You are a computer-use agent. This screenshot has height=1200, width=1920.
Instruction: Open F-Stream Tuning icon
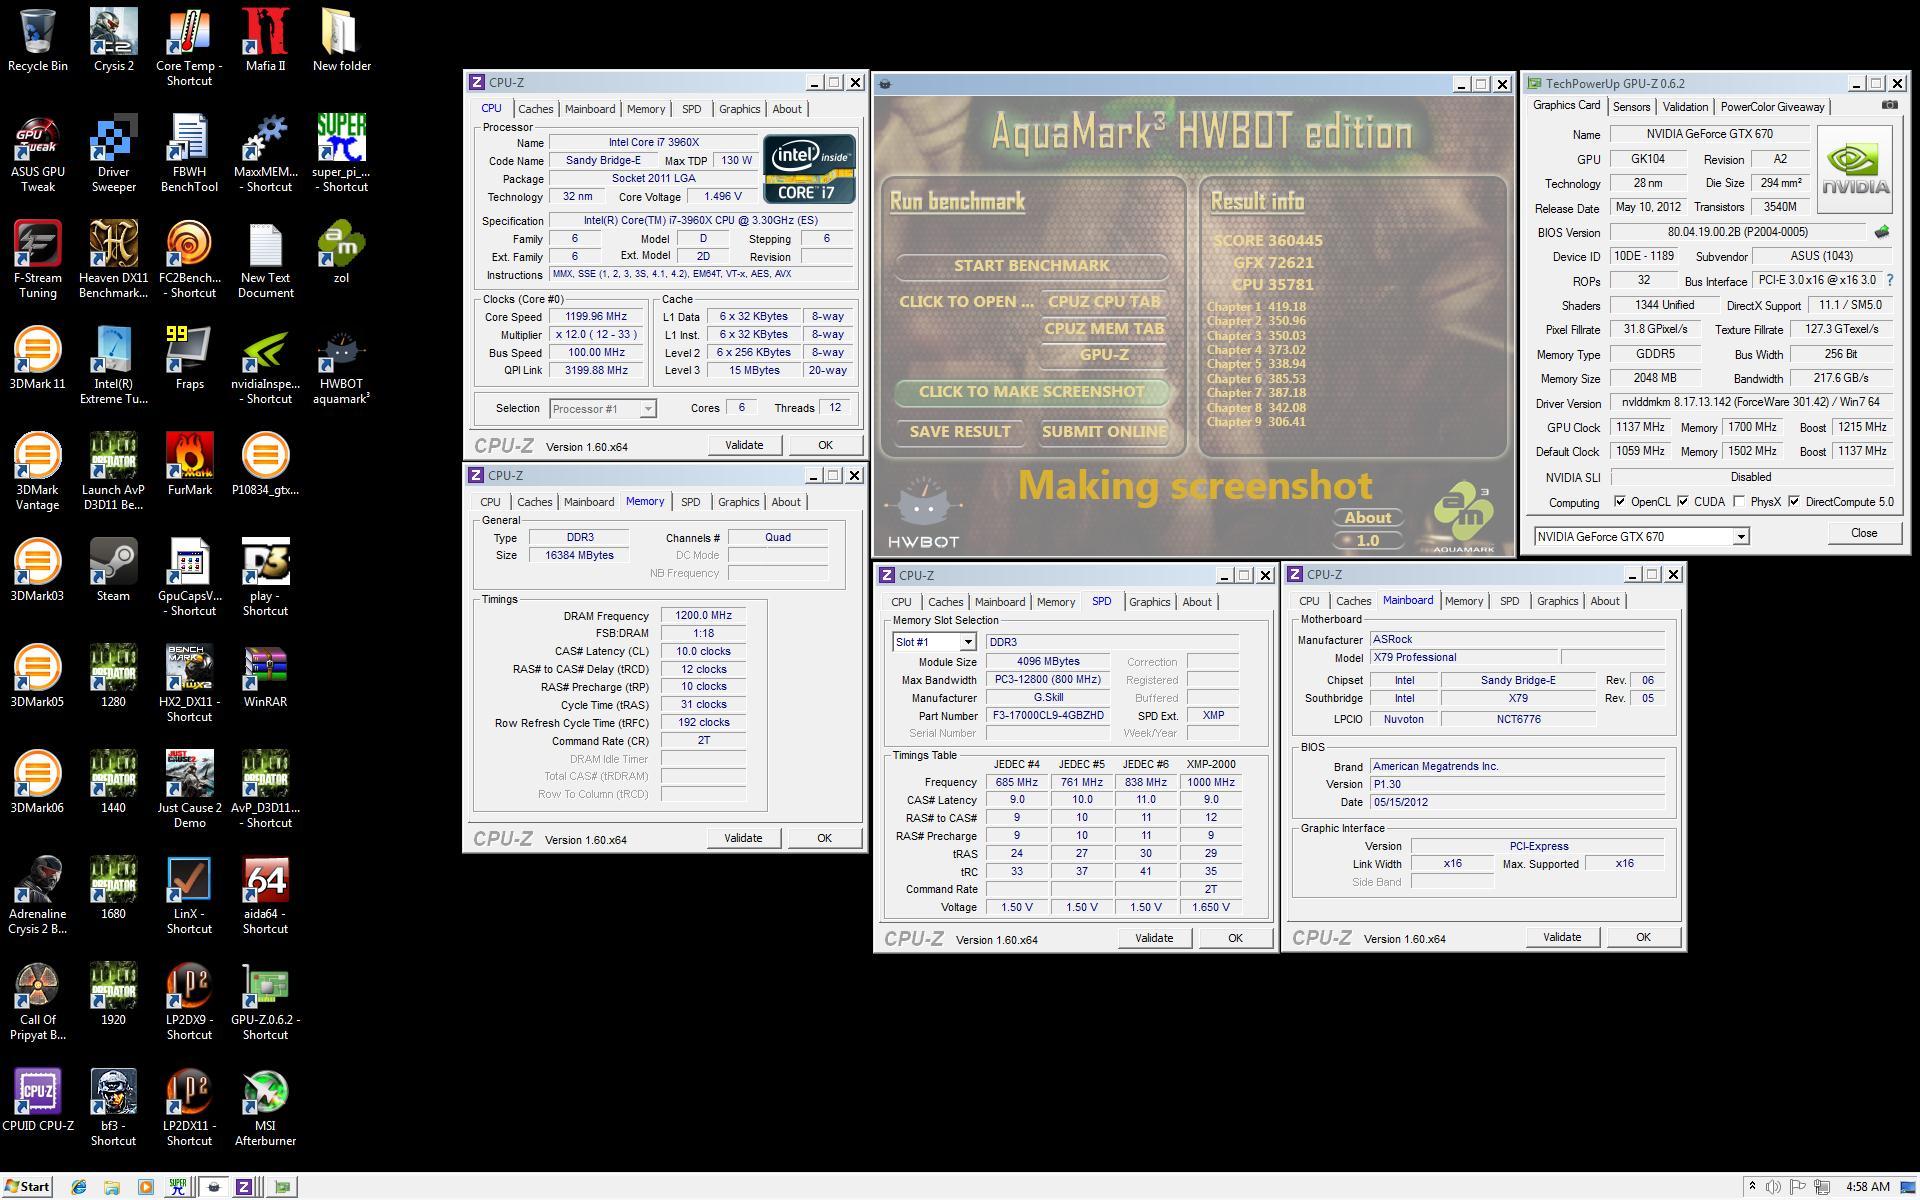click(x=38, y=259)
